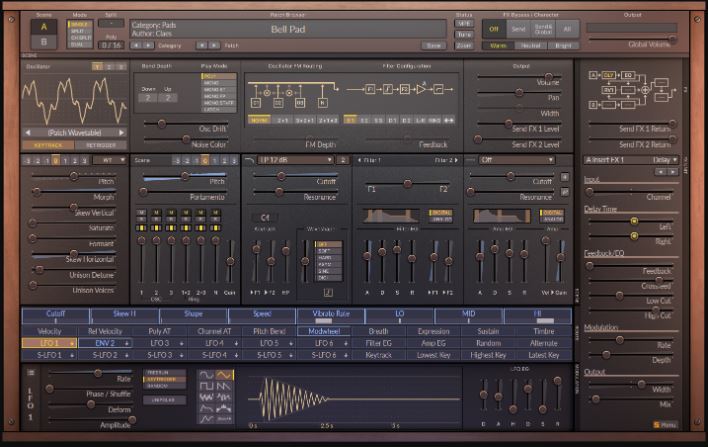Click the next patch arrow button
The image size is (708, 447).
pyautogui.click(x=214, y=45)
